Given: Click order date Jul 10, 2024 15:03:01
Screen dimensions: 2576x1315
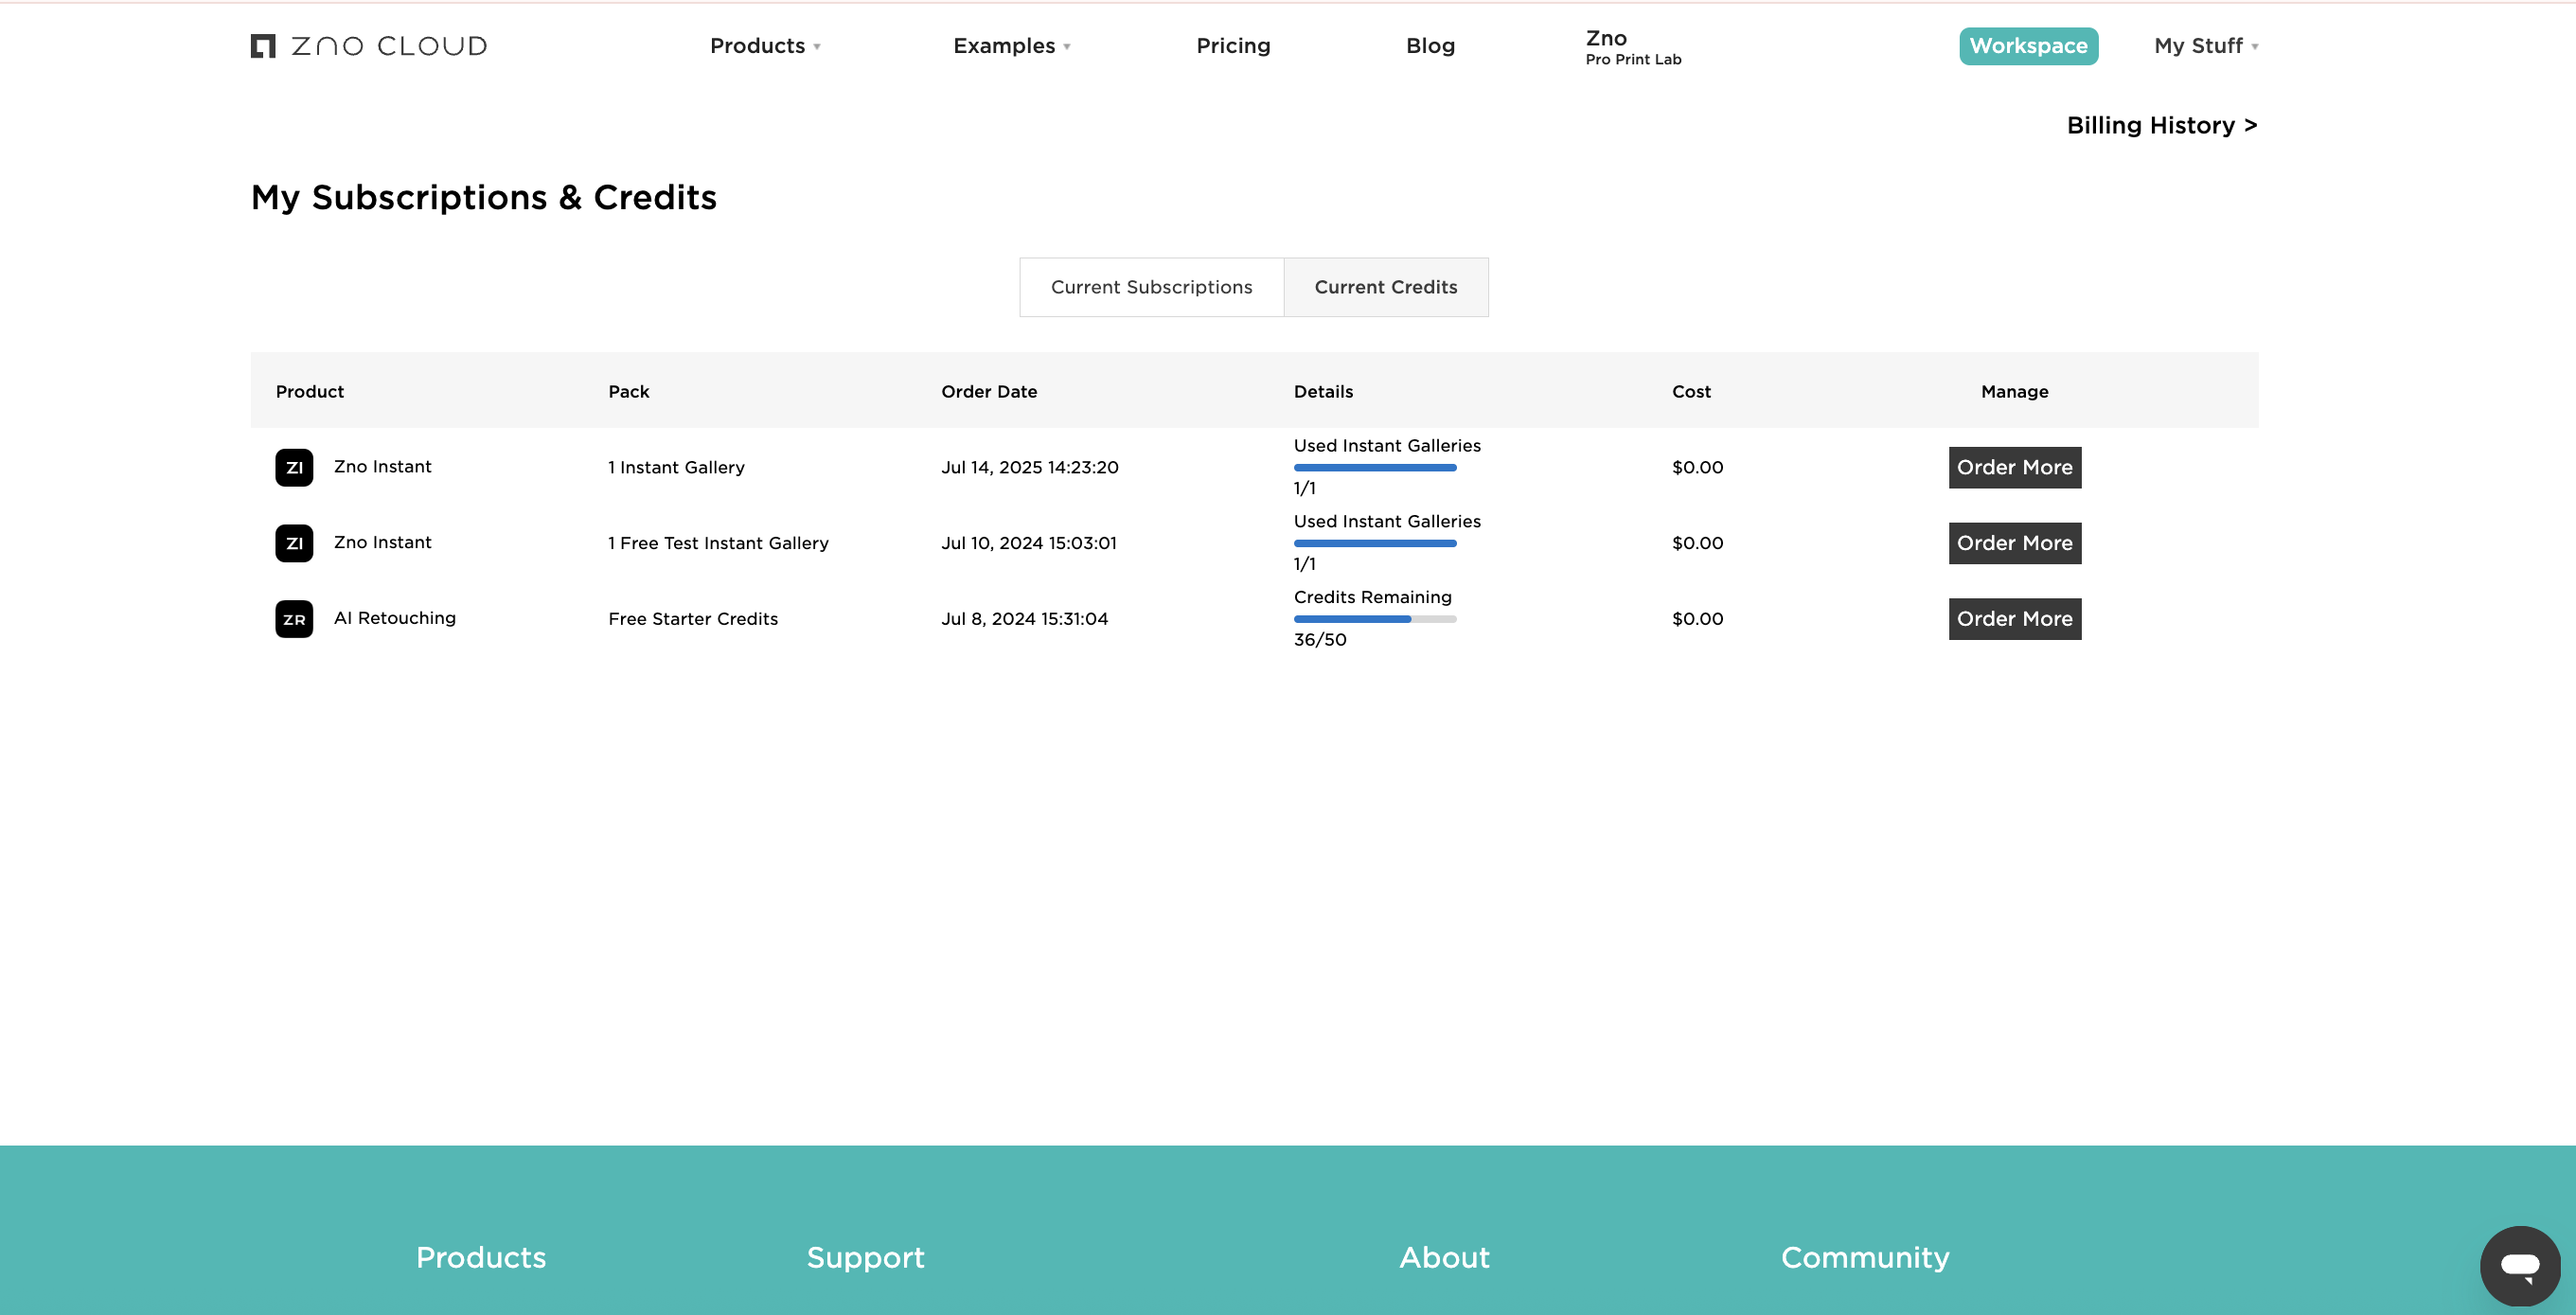Looking at the screenshot, I should [x=1028, y=543].
